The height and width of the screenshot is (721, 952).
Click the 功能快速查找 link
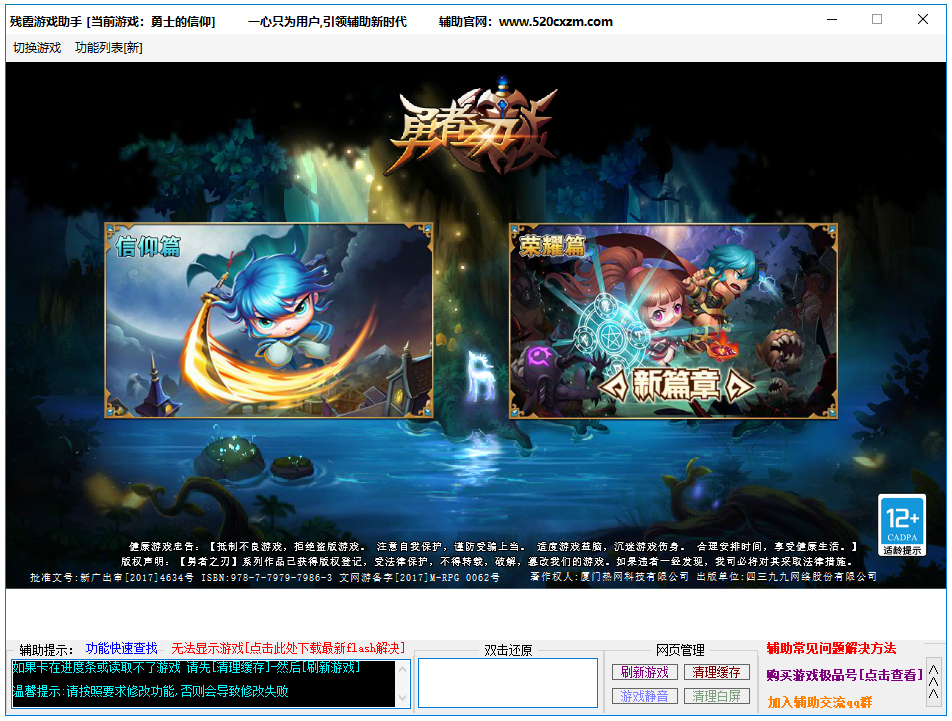point(121,648)
